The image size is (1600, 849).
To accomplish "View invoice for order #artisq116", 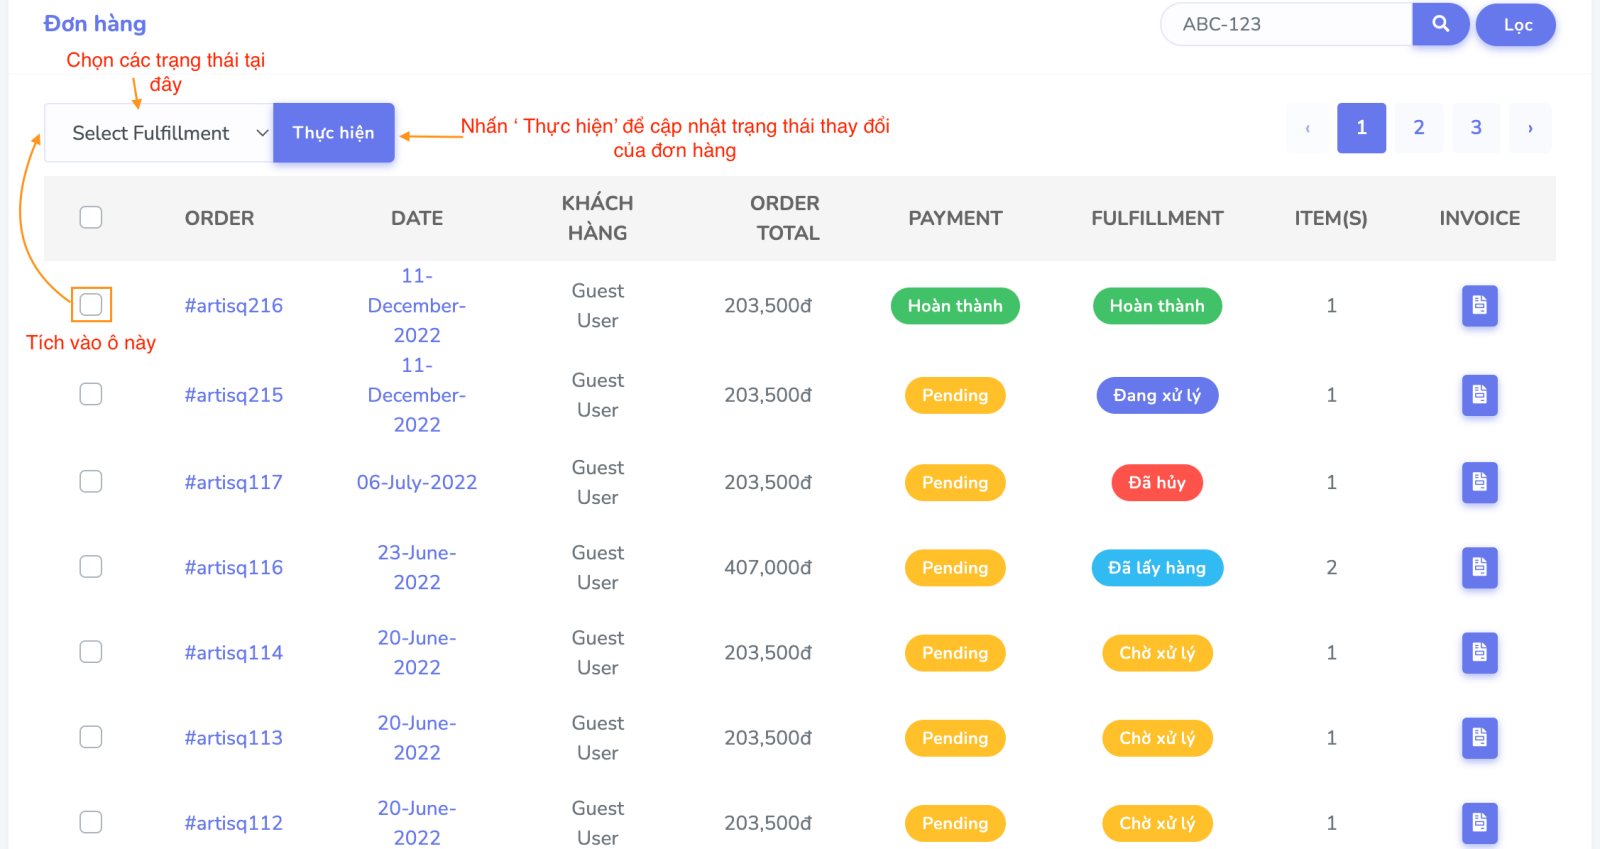I will pyautogui.click(x=1479, y=567).
